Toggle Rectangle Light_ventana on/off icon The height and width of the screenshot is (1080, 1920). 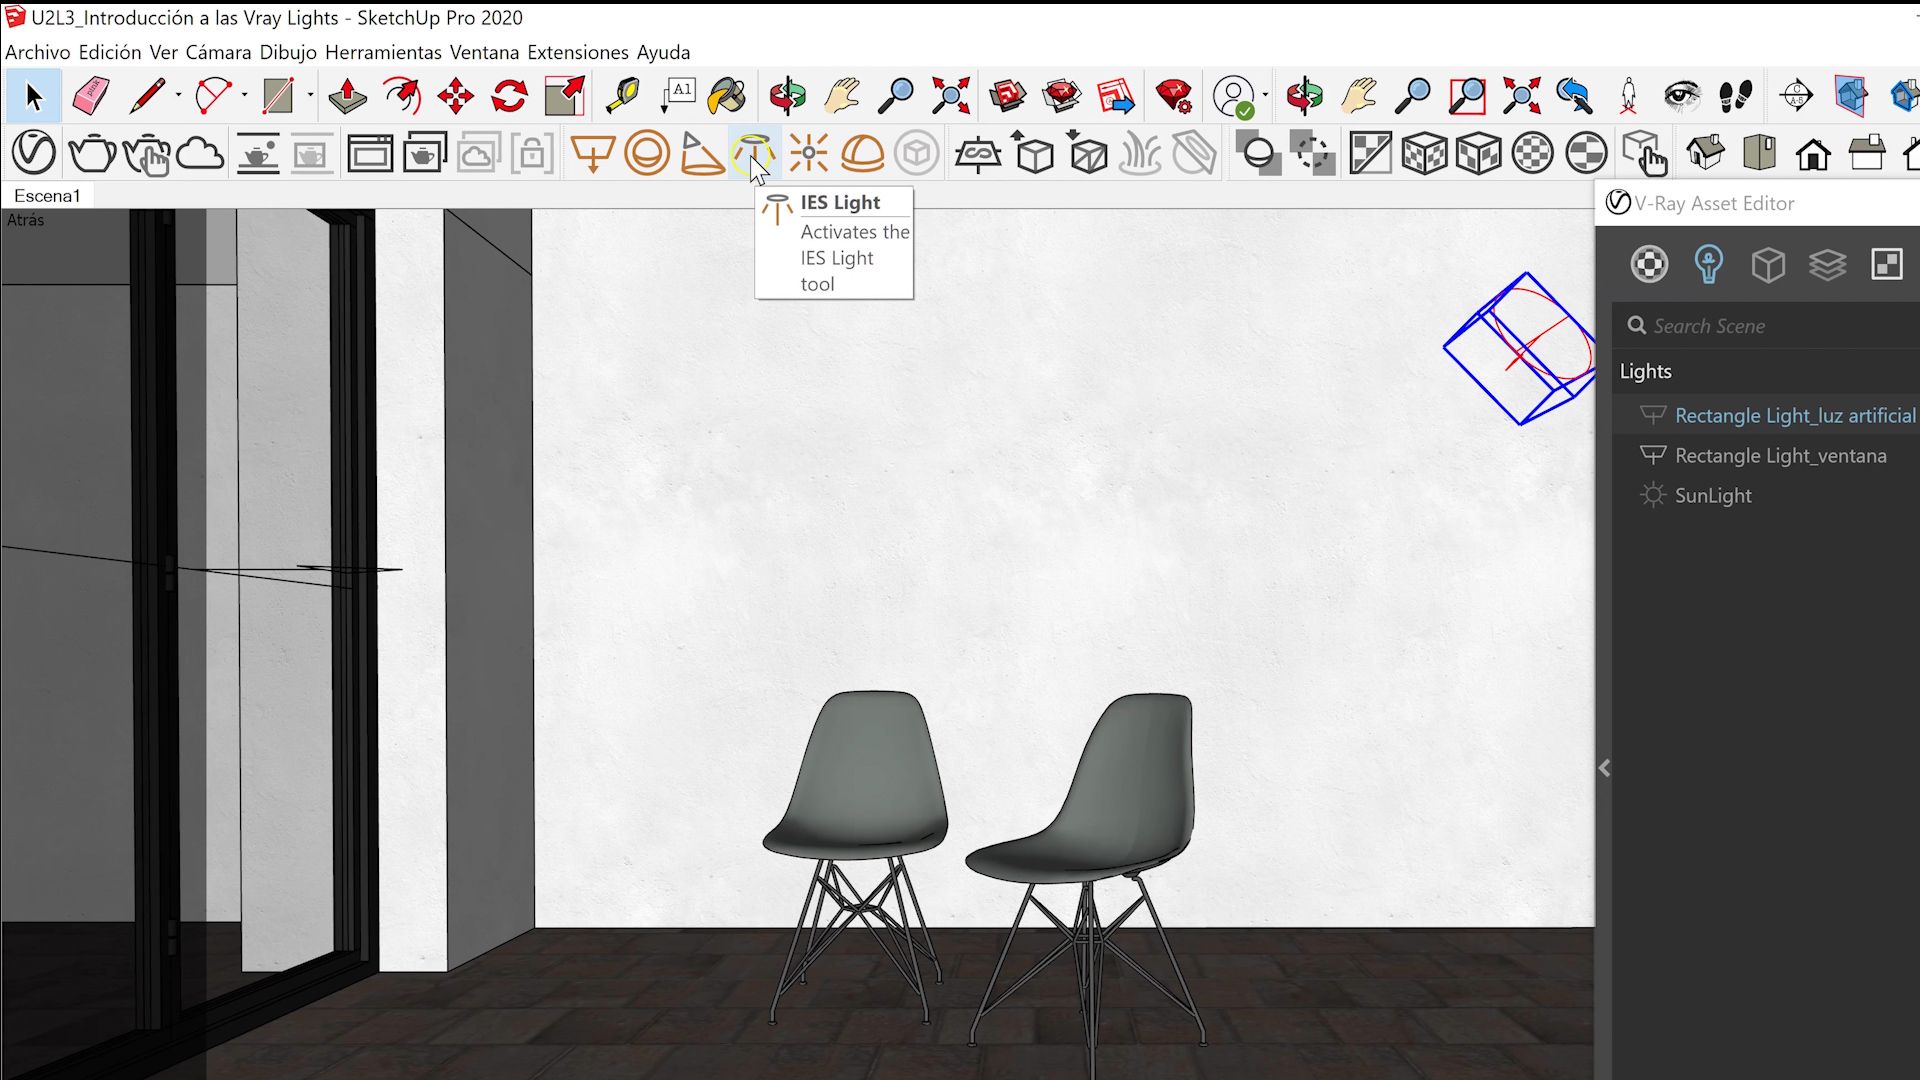click(x=1653, y=455)
